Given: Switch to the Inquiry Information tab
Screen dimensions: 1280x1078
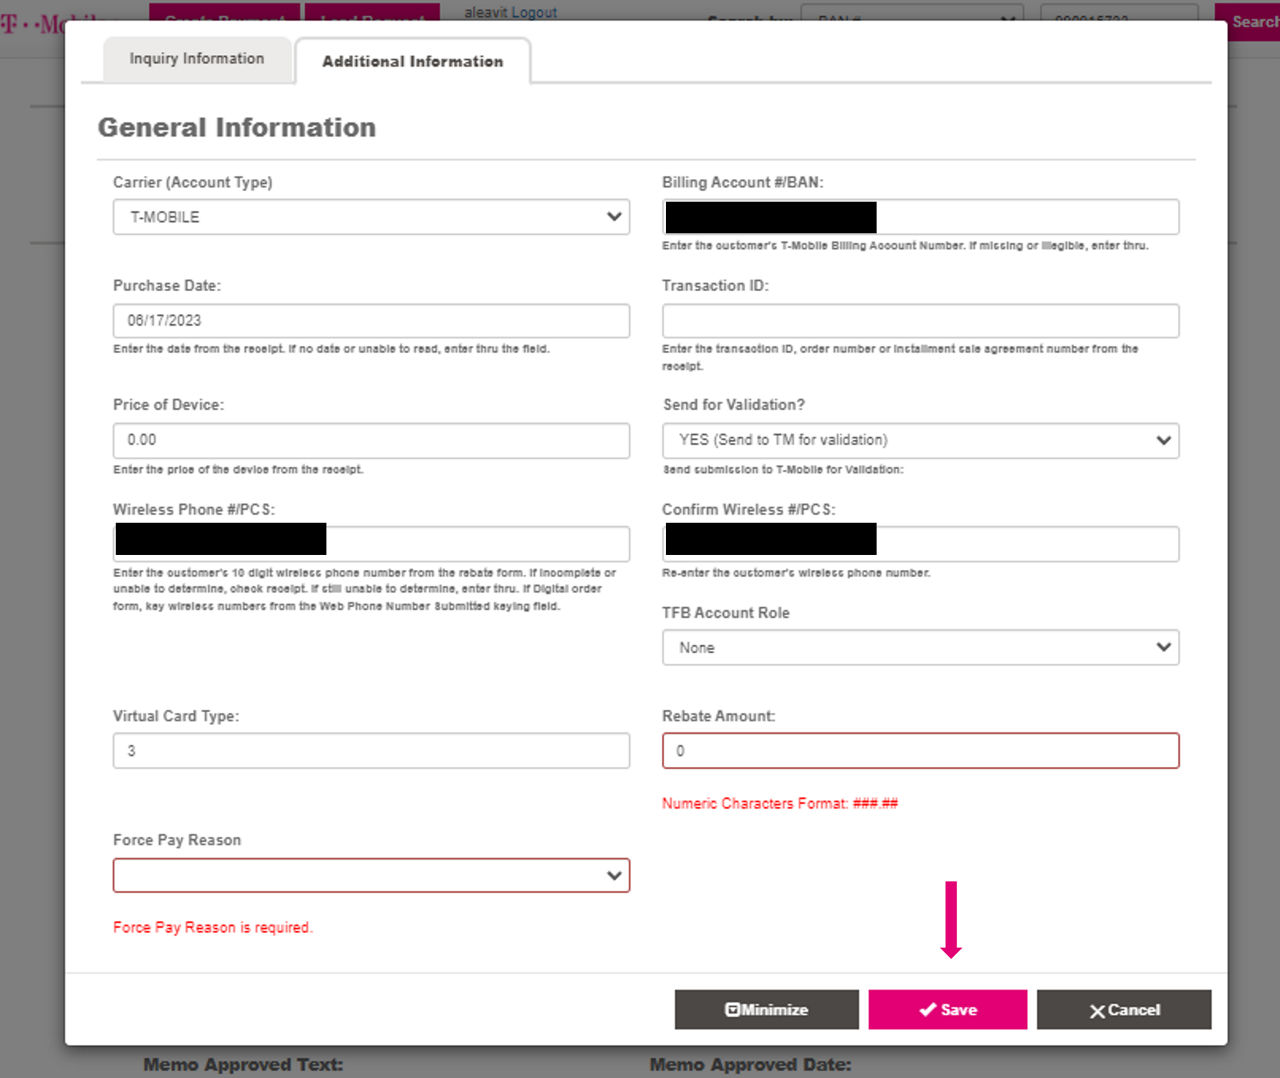Looking at the screenshot, I should pos(197,59).
